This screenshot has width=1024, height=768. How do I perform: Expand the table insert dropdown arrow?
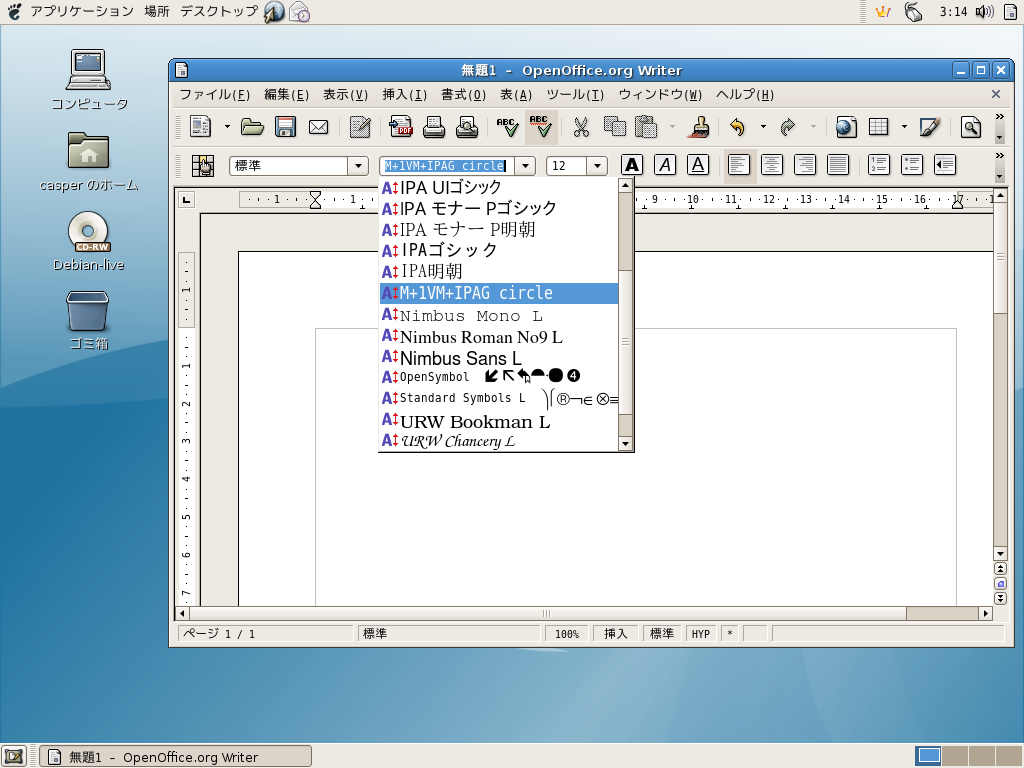pos(904,127)
